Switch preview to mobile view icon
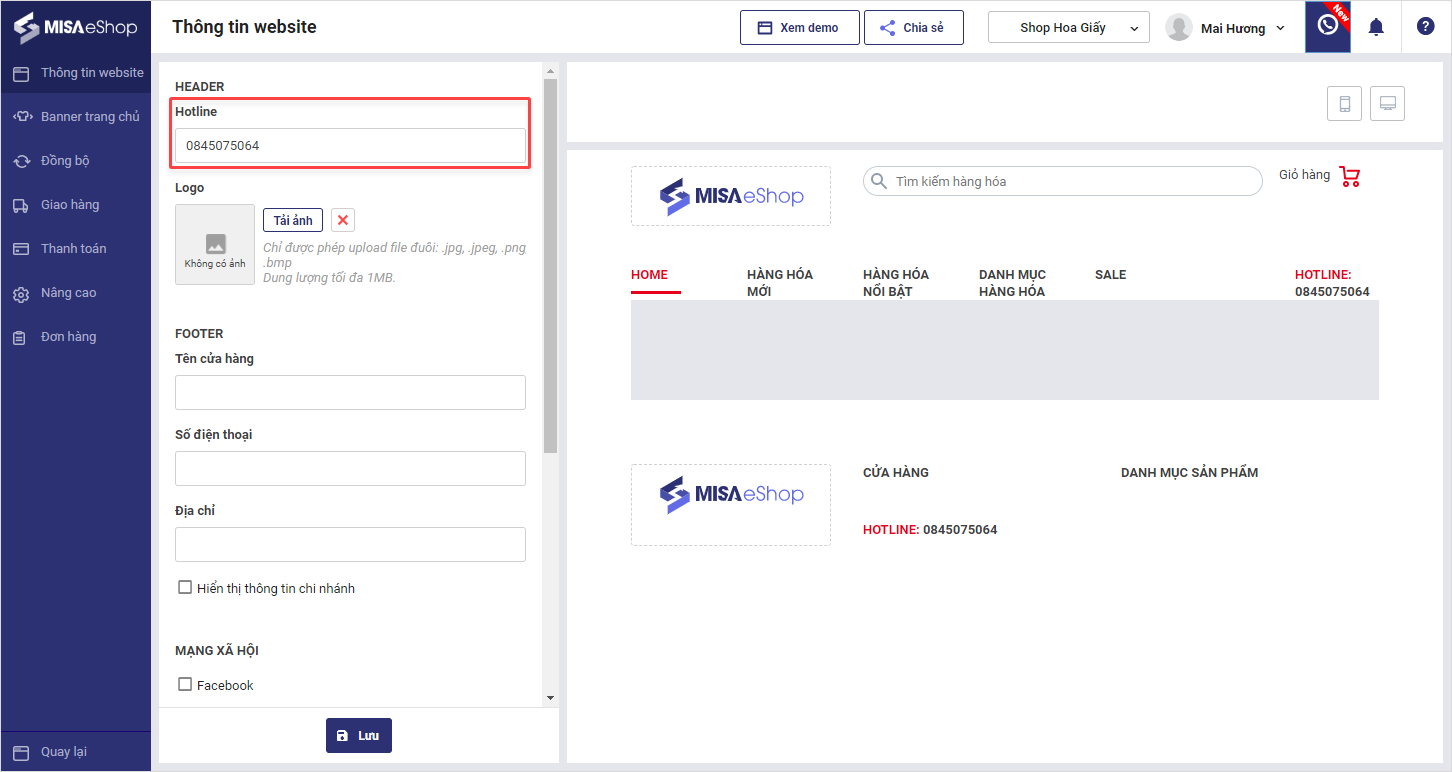 click(1345, 103)
